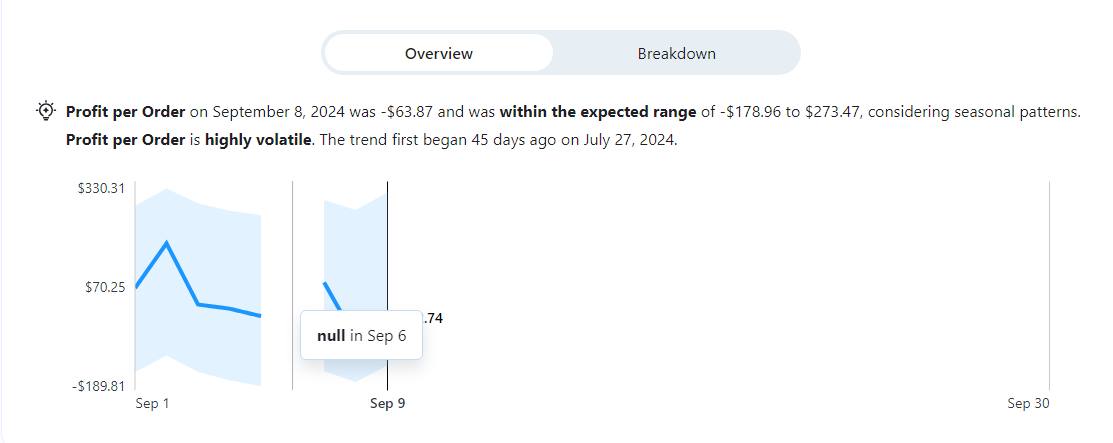Select the bold Sep 9 axis label
This screenshot has width=1113, height=443.
[x=388, y=404]
